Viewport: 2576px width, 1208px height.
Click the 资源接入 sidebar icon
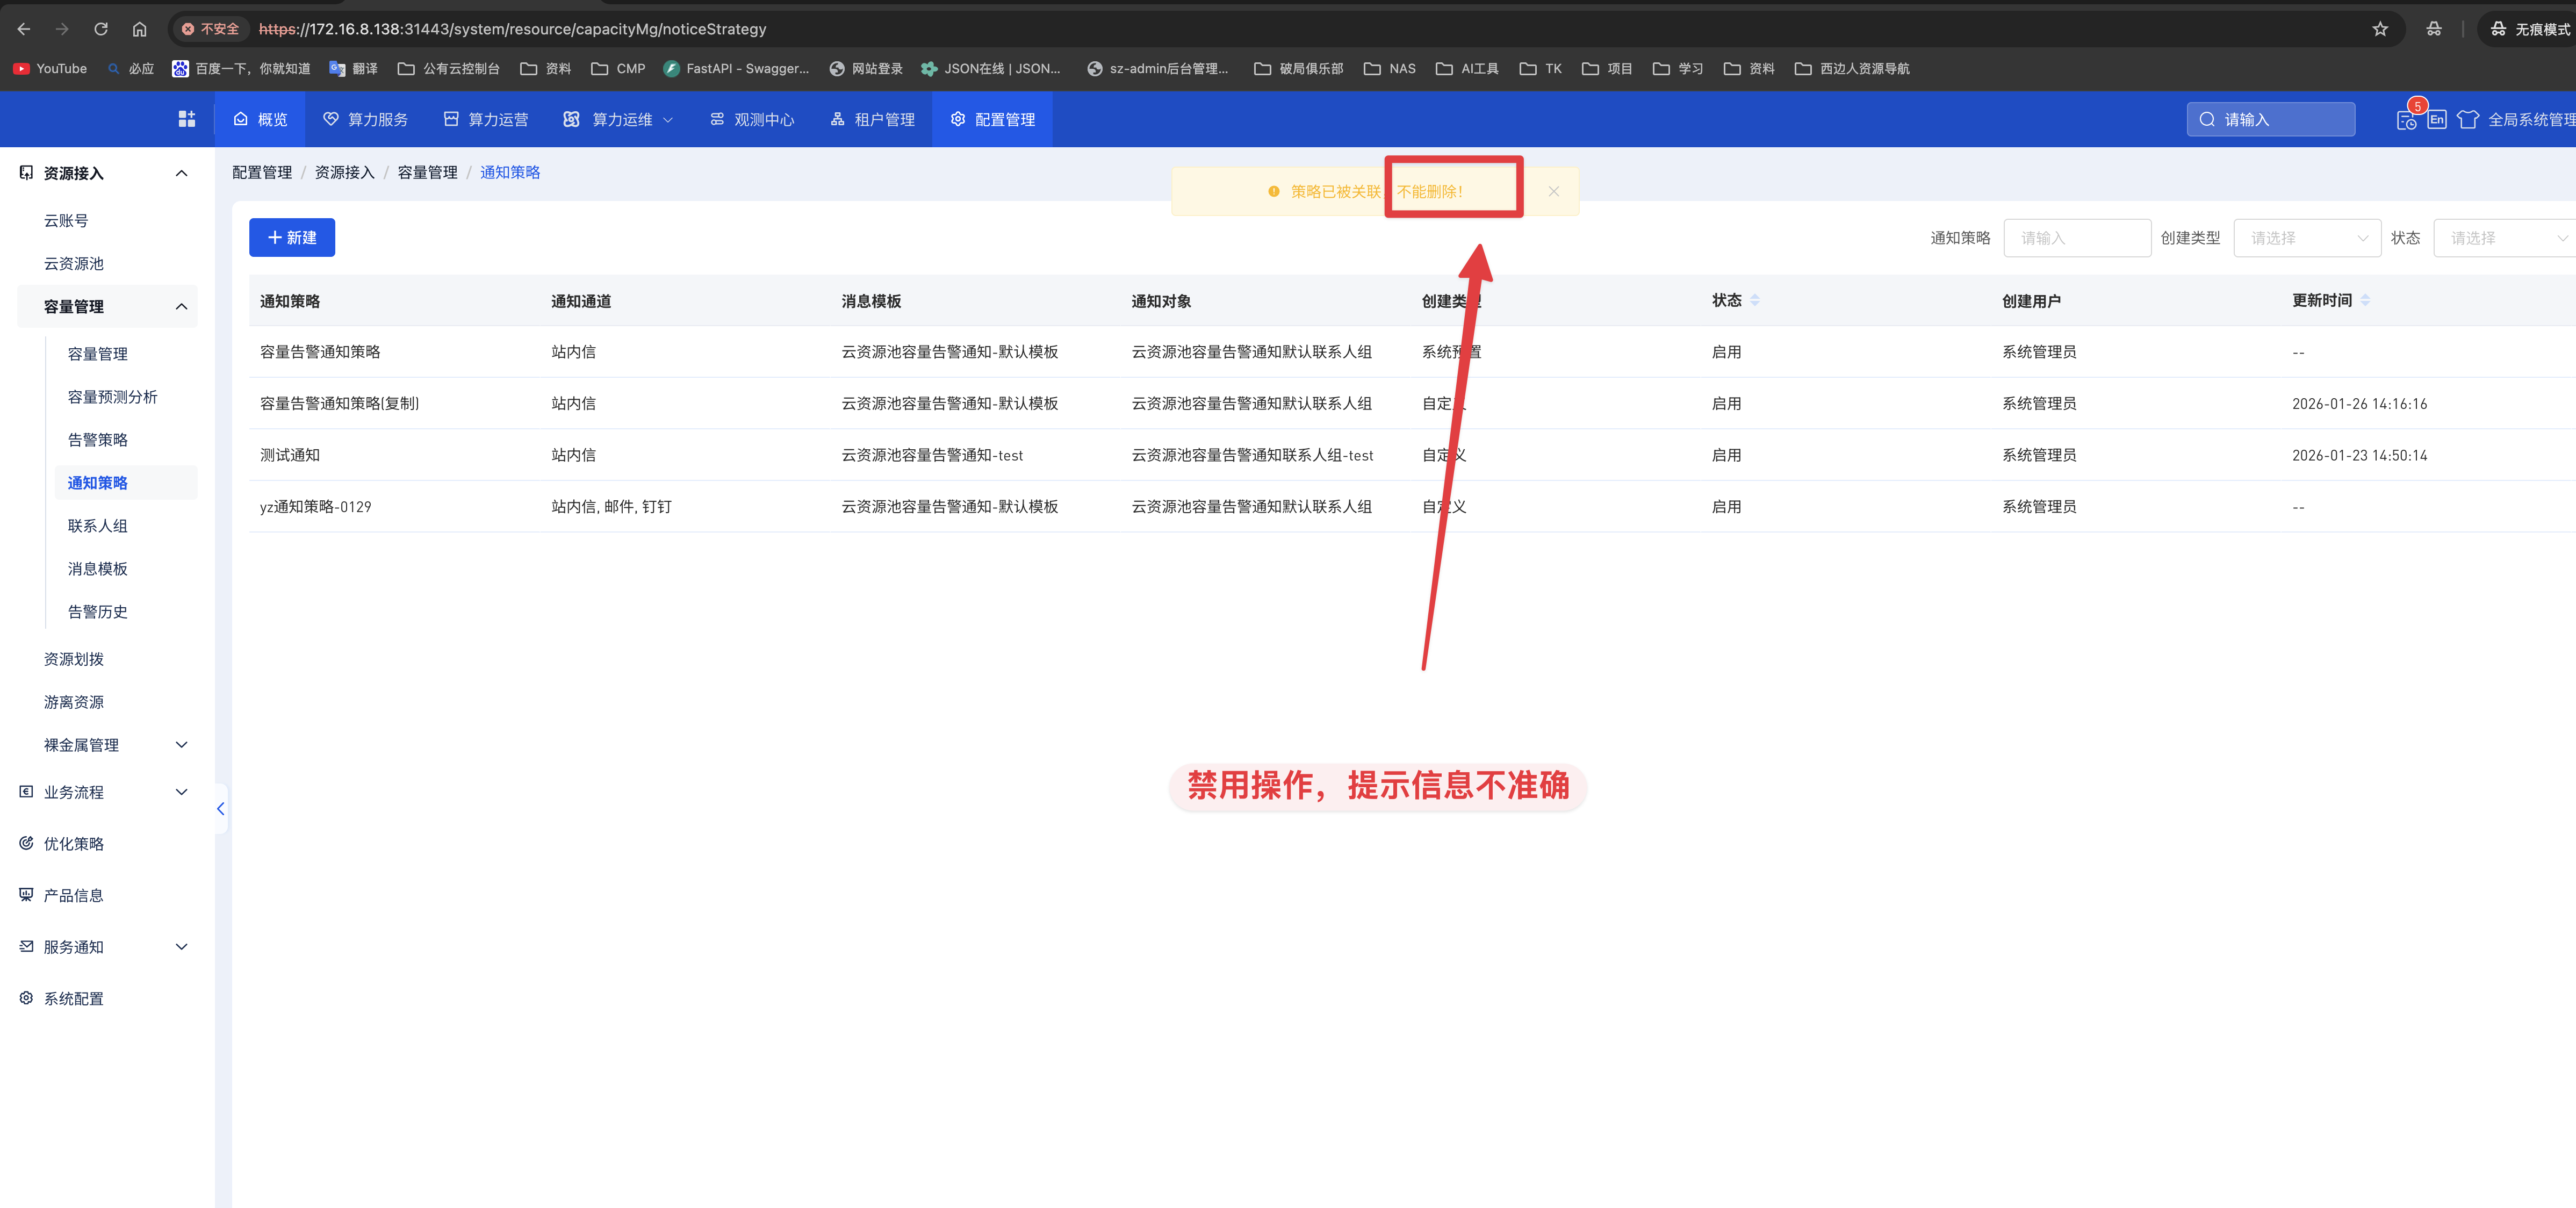(26, 172)
